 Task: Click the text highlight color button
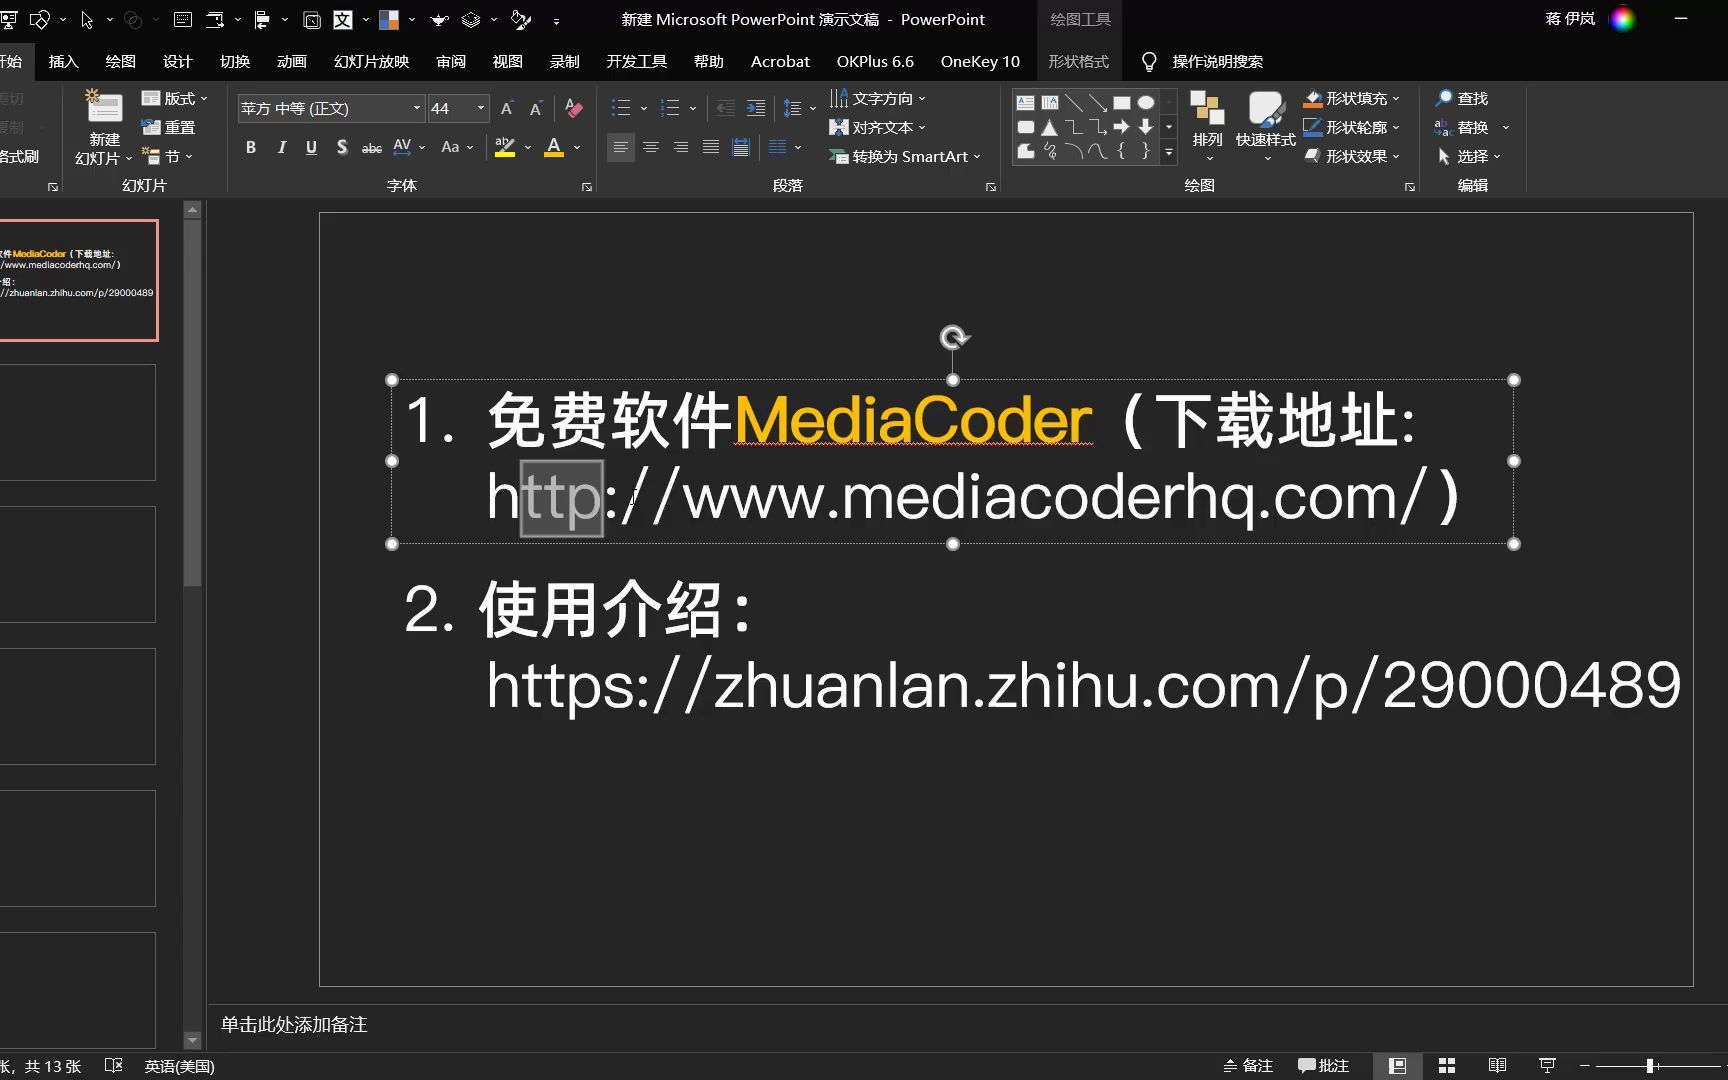point(505,147)
